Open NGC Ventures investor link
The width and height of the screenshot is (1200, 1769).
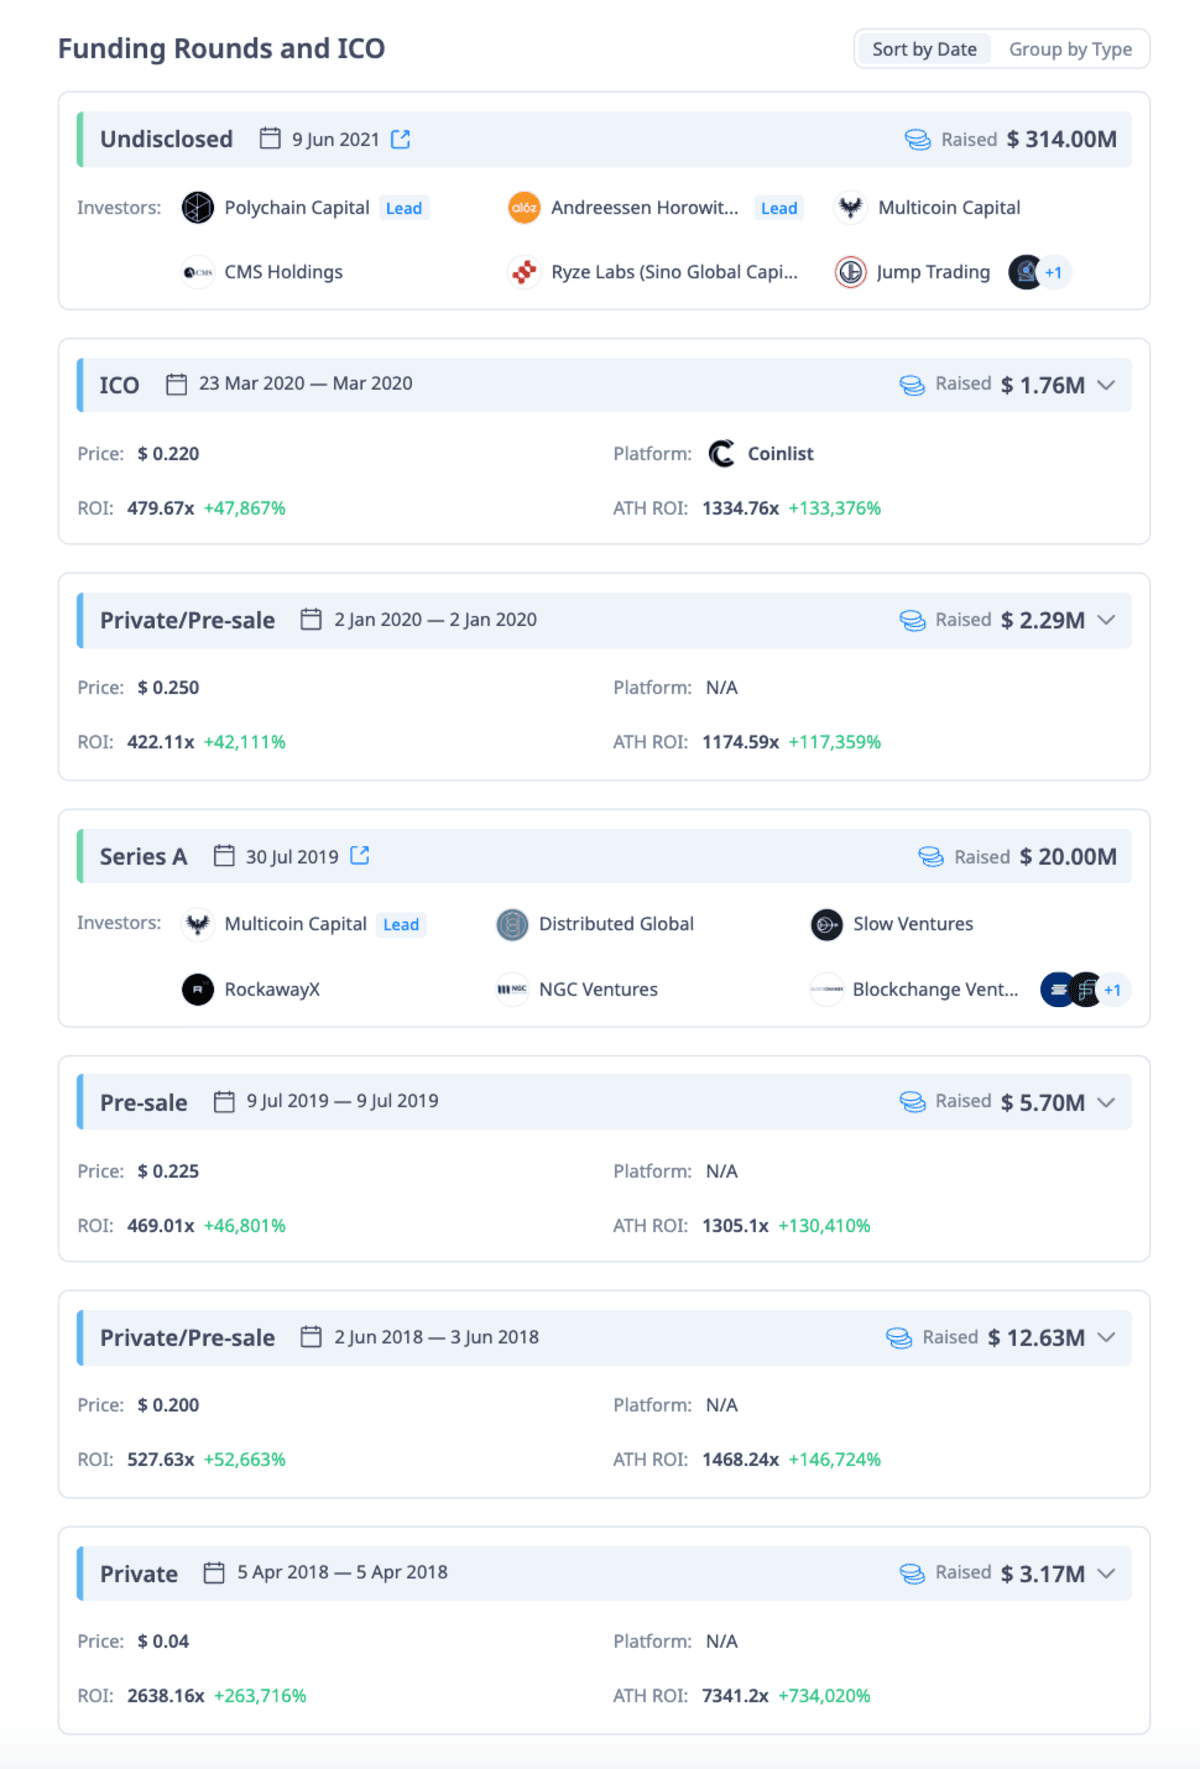point(598,989)
